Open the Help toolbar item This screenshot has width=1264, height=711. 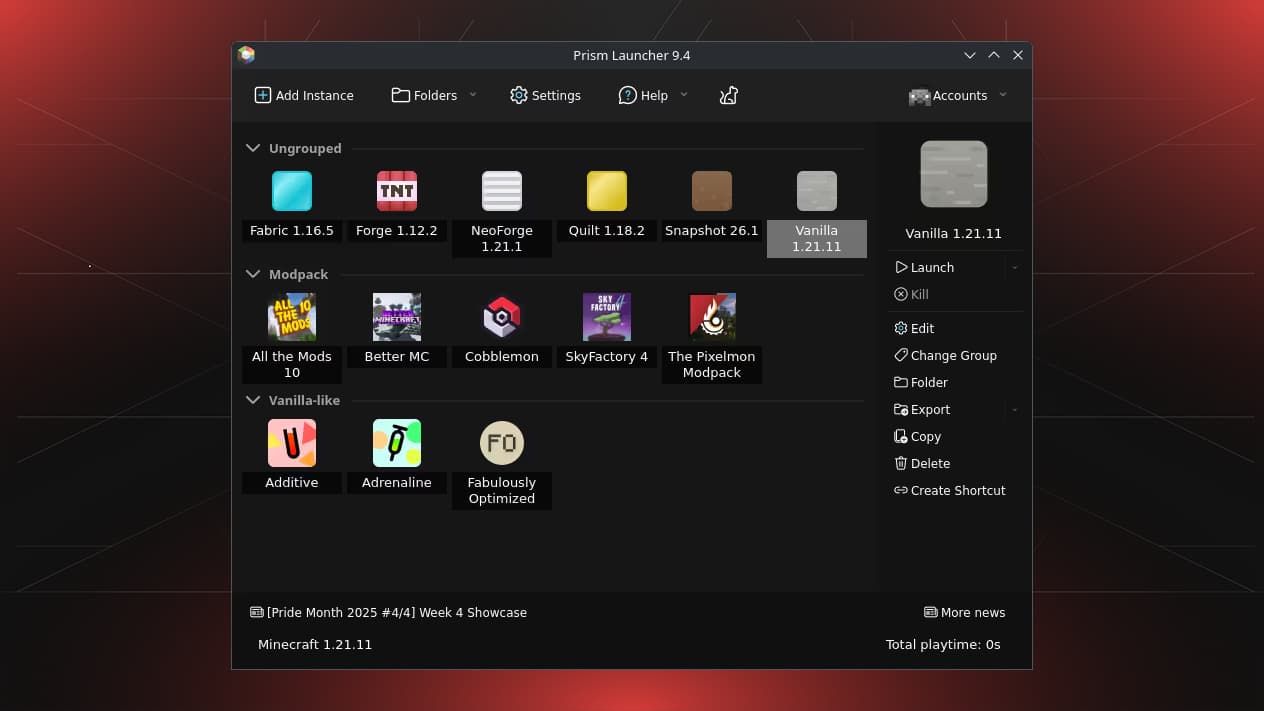(x=643, y=95)
